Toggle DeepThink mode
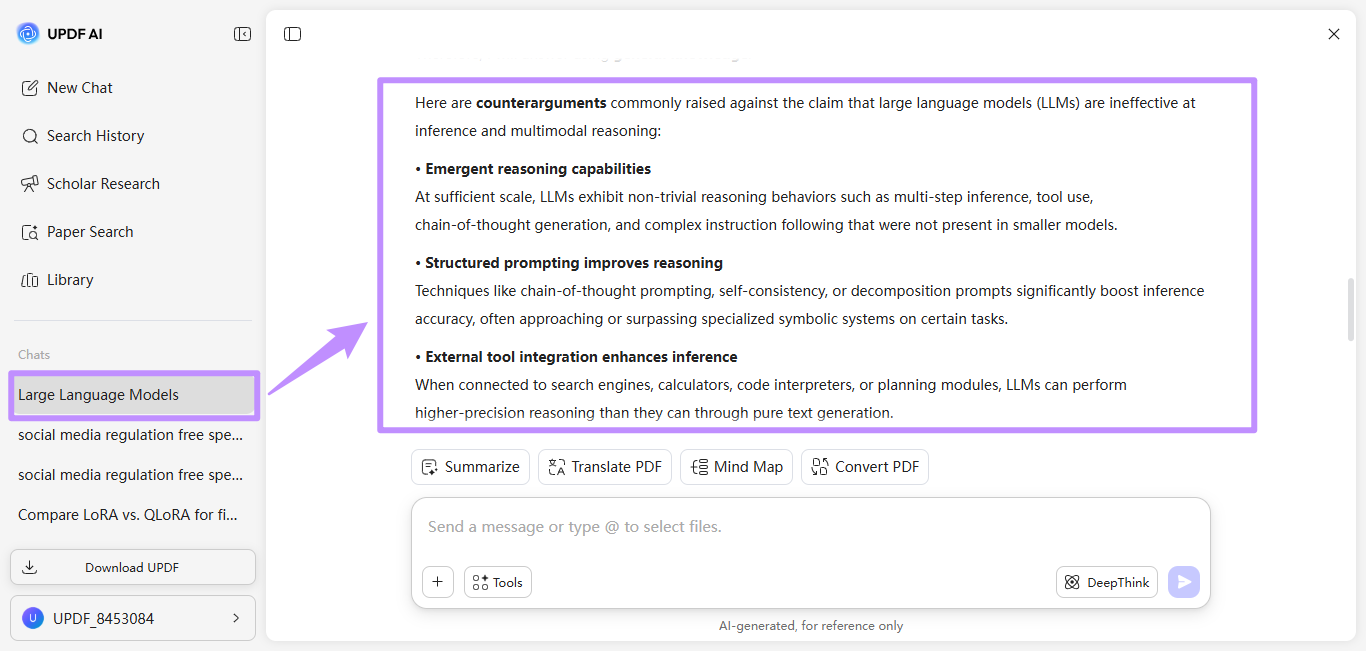The height and width of the screenshot is (651, 1366). coord(1107,582)
